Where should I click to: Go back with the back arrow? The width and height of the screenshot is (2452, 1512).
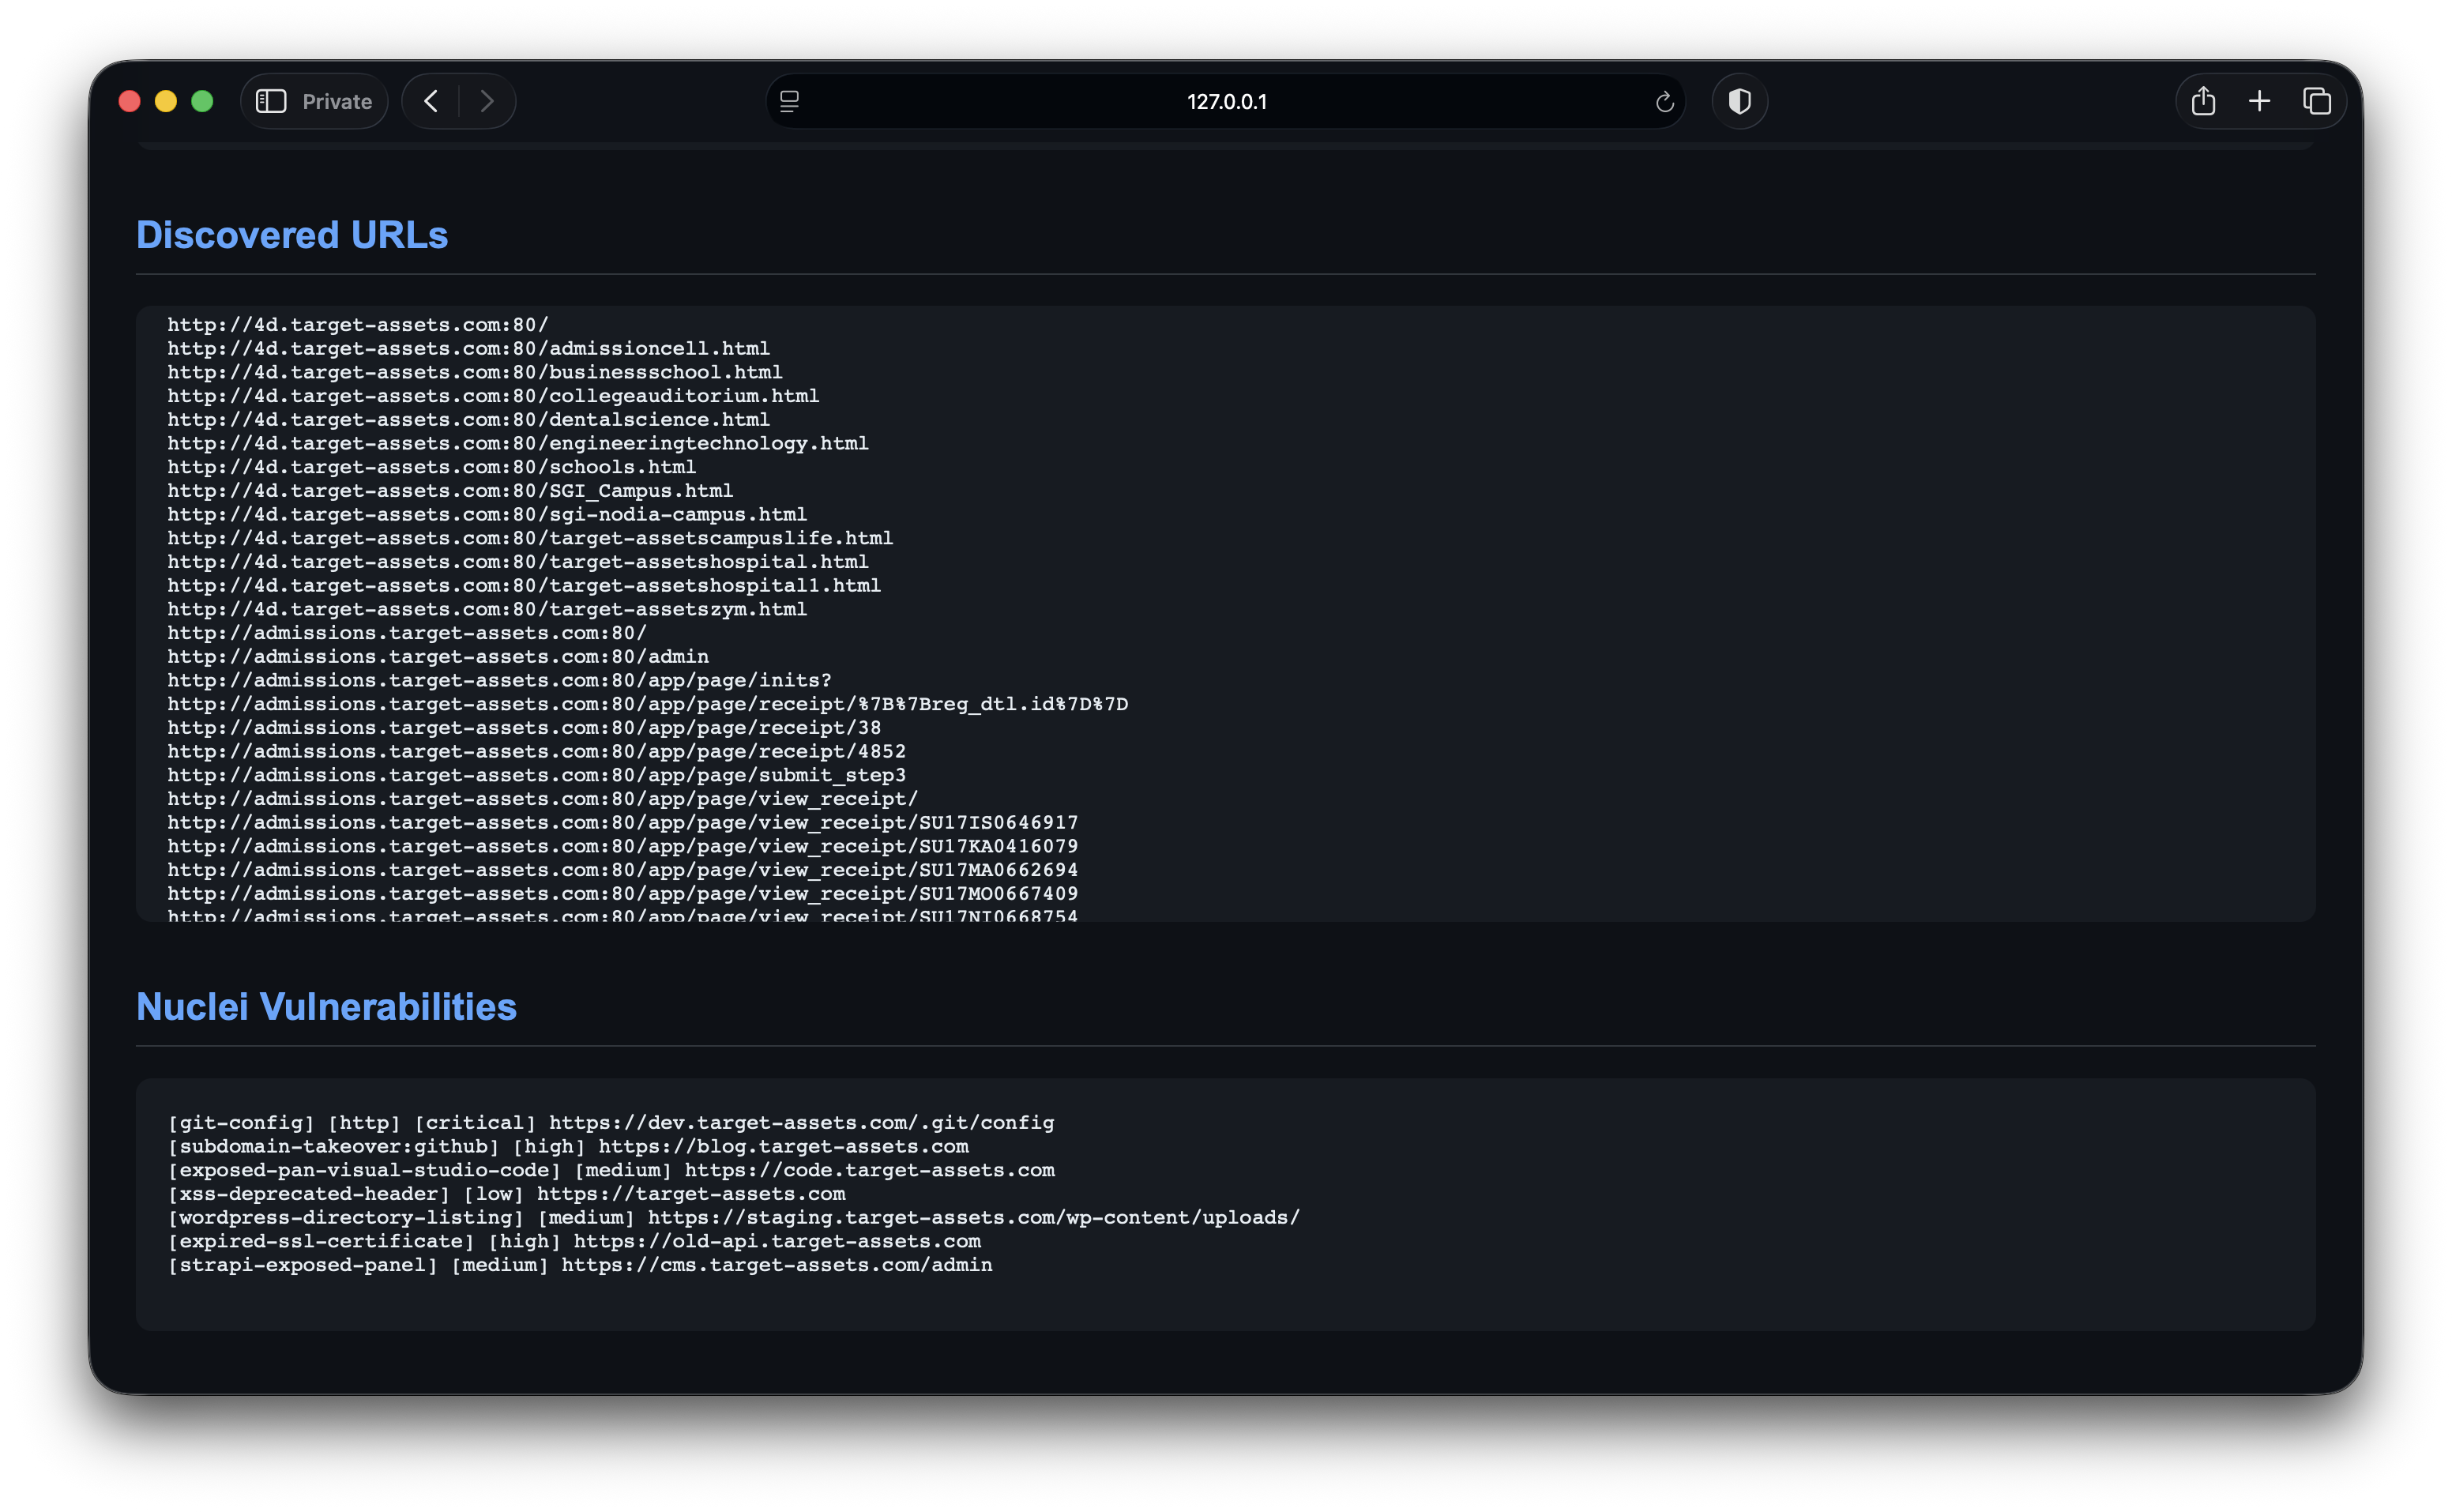[x=431, y=101]
